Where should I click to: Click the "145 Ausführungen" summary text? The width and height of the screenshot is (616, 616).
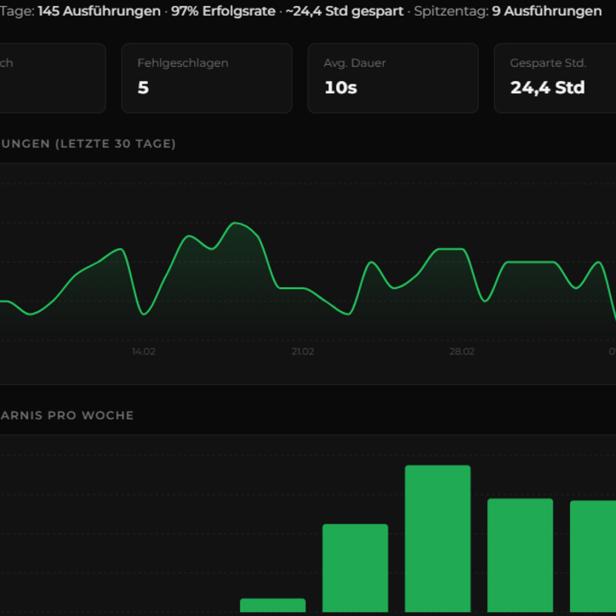pyautogui.click(x=99, y=11)
